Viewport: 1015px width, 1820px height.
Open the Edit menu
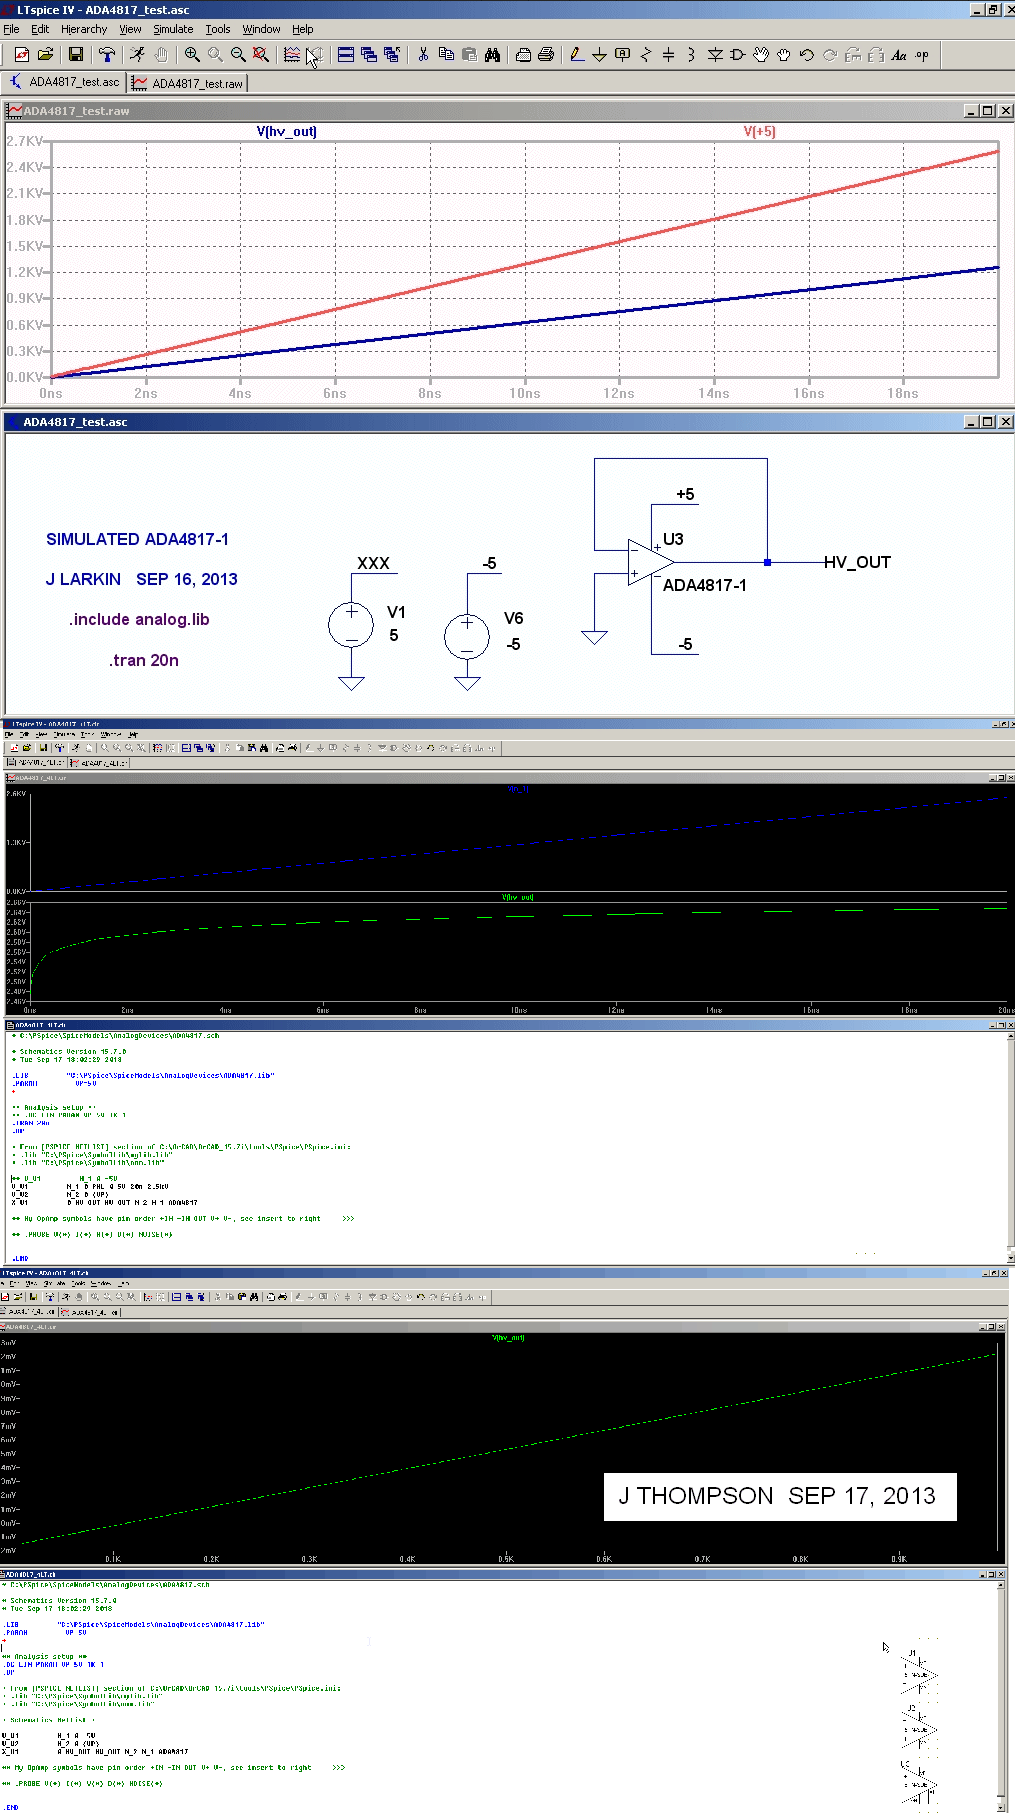[x=40, y=29]
